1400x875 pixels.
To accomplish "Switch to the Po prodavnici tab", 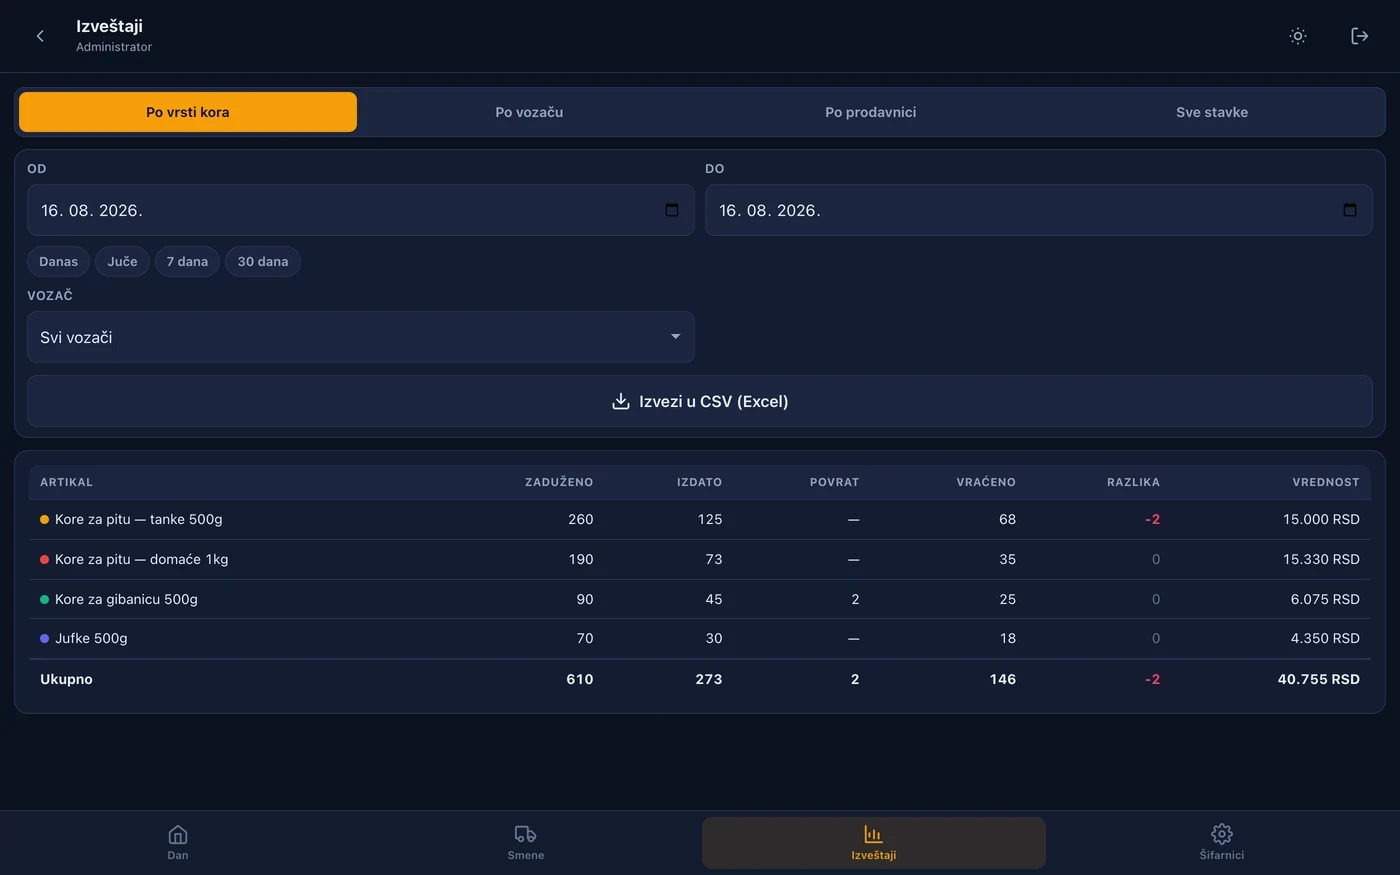I will (871, 112).
